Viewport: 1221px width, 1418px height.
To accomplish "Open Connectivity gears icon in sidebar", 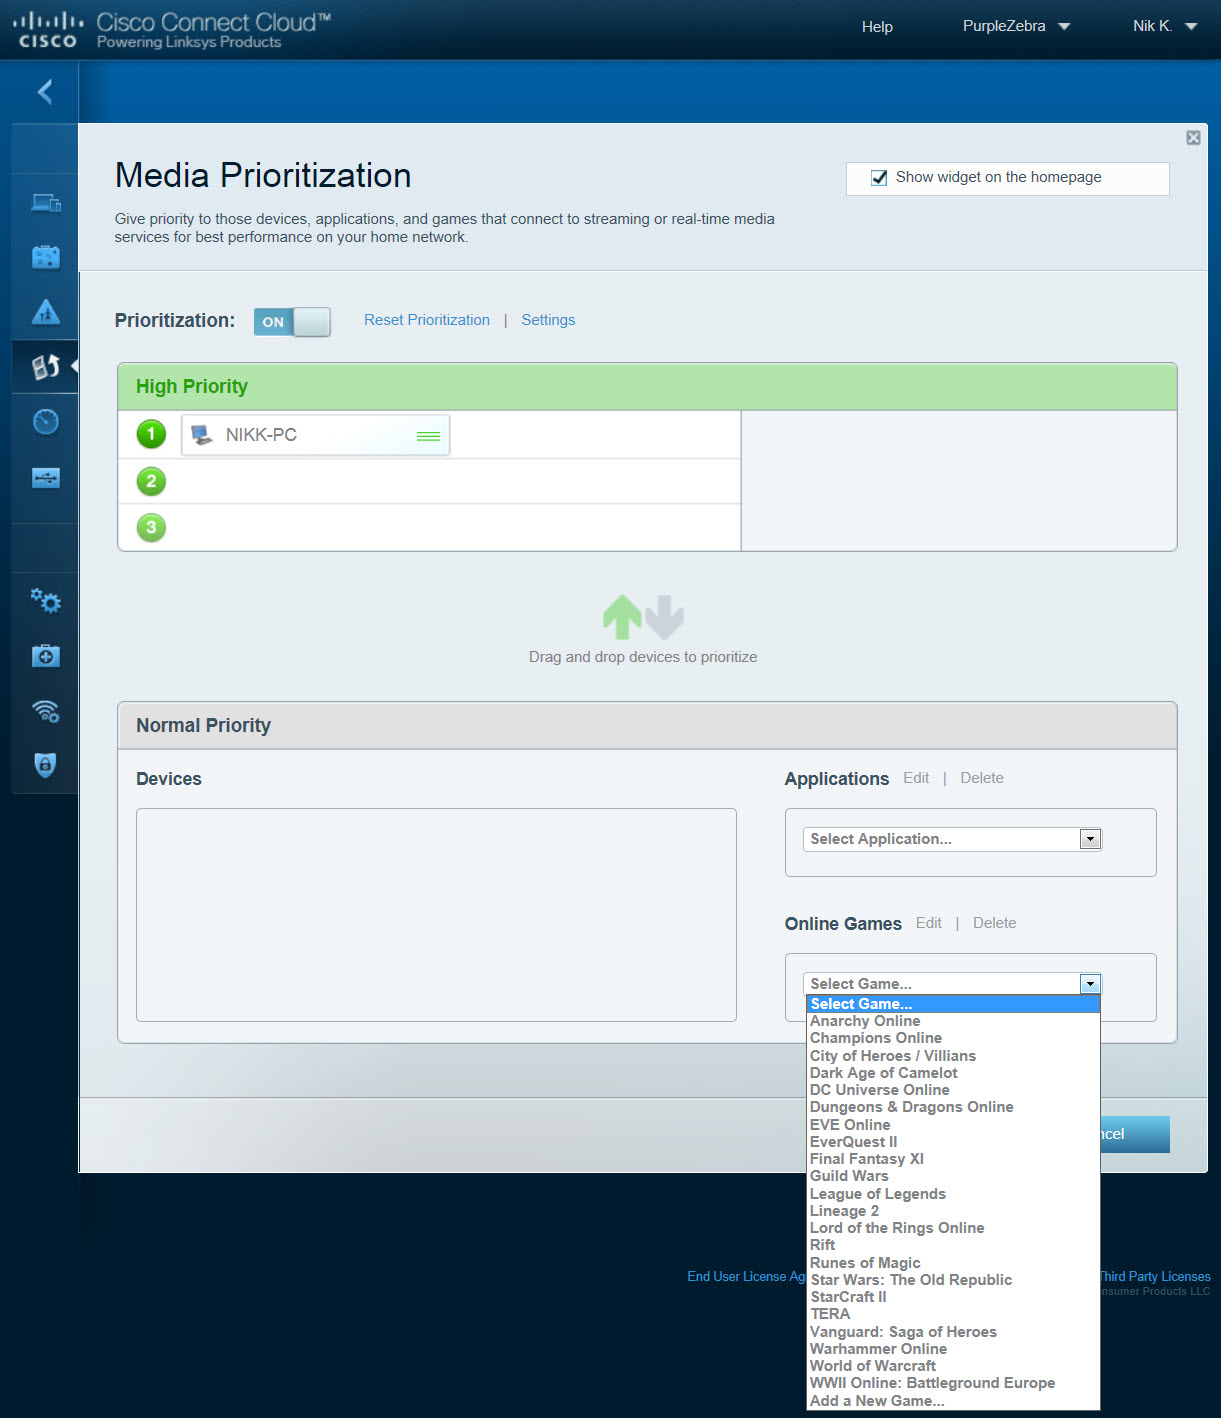I will (46, 601).
